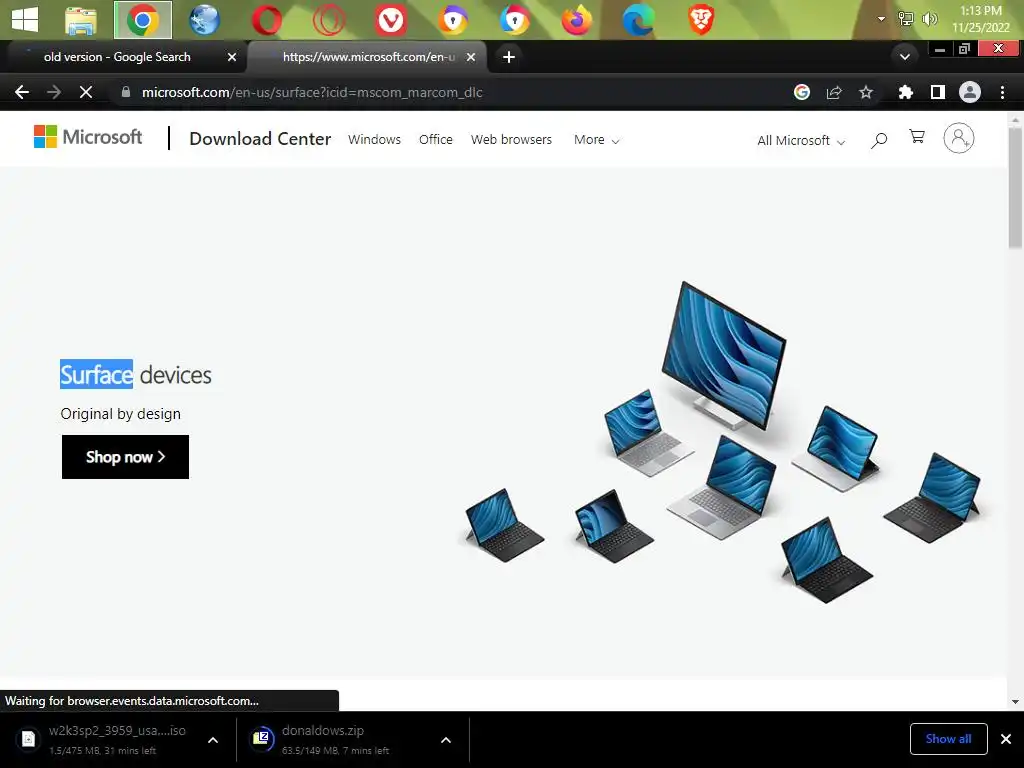Switch to Google Chrome taskbar icon
1024x768 pixels.
pos(143,20)
